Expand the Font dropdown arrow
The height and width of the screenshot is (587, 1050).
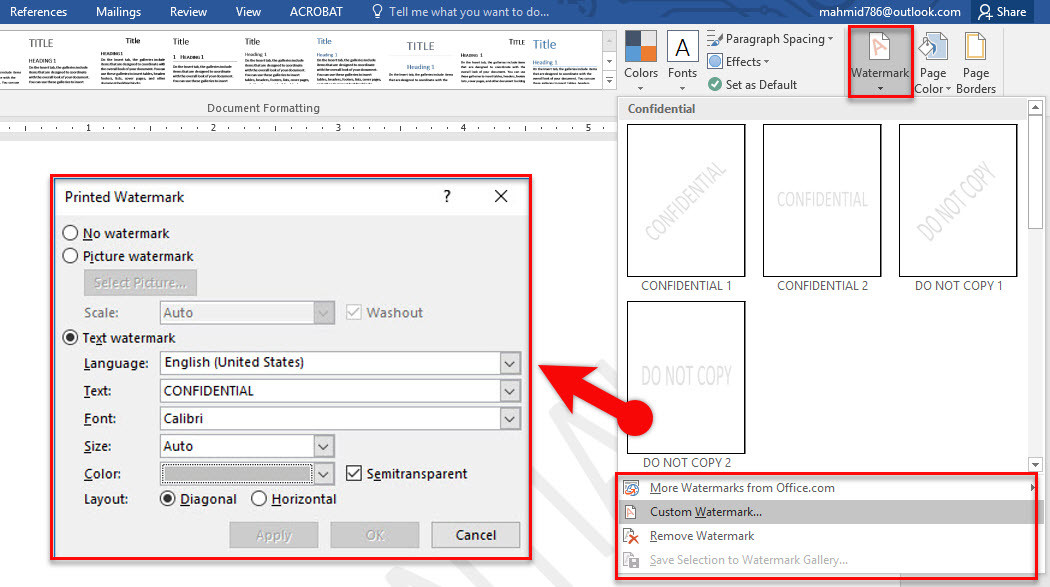[x=510, y=418]
